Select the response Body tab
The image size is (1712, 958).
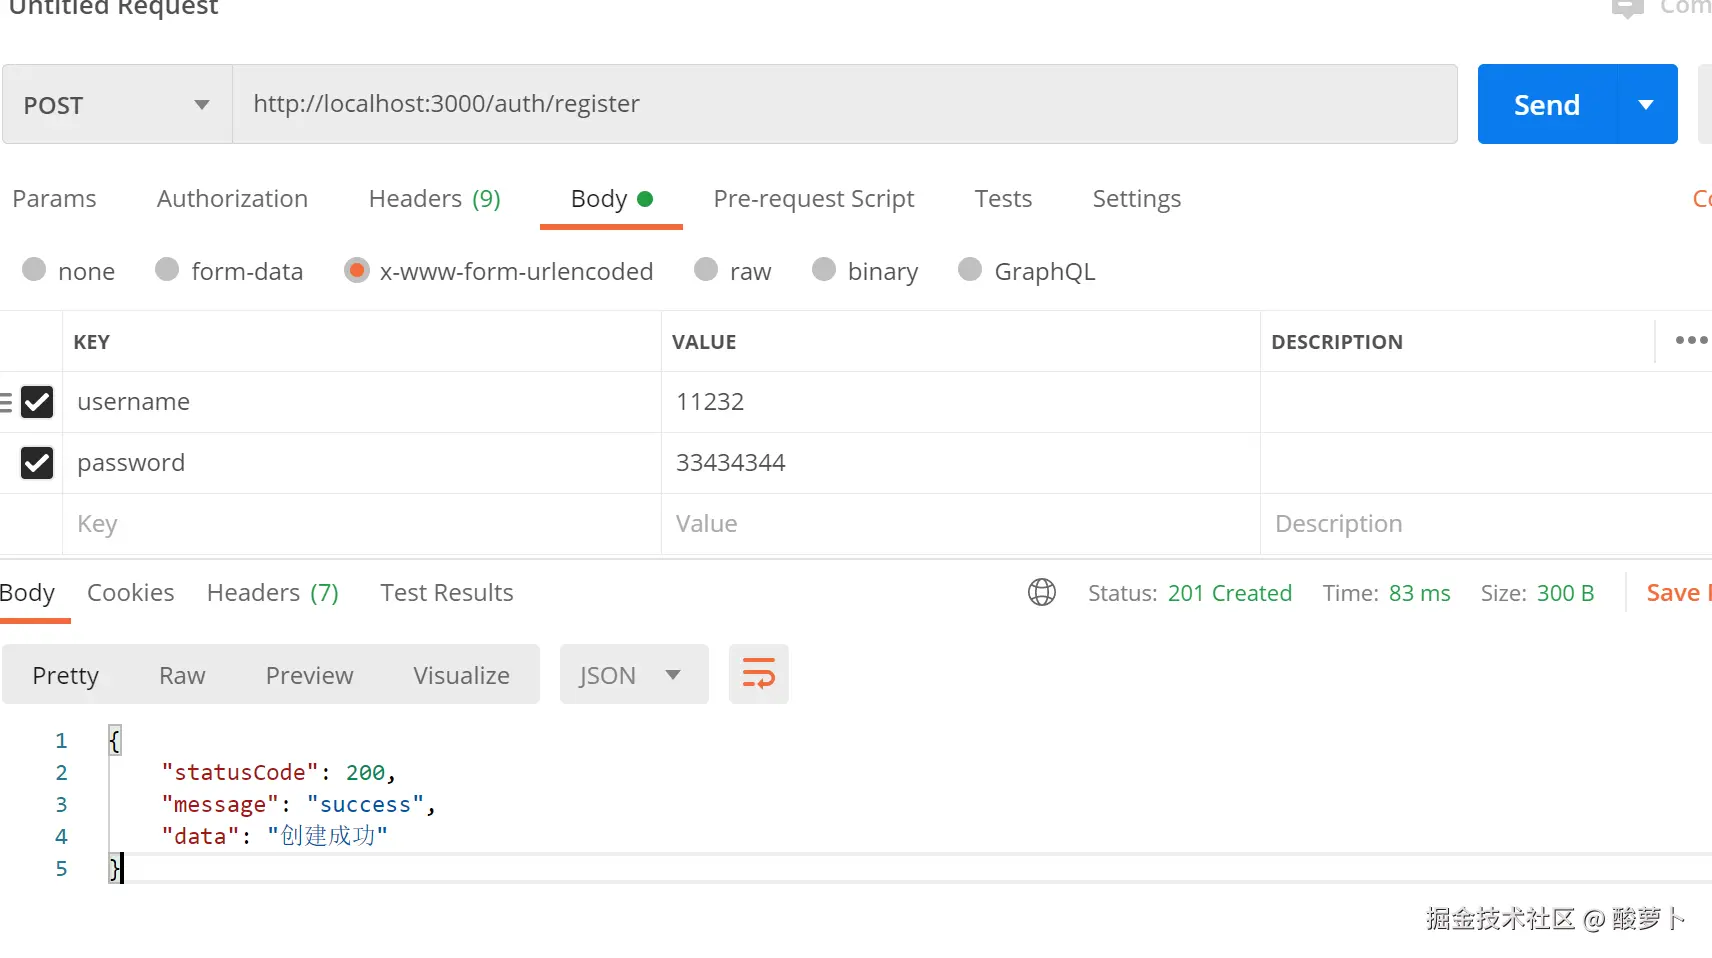point(27,593)
